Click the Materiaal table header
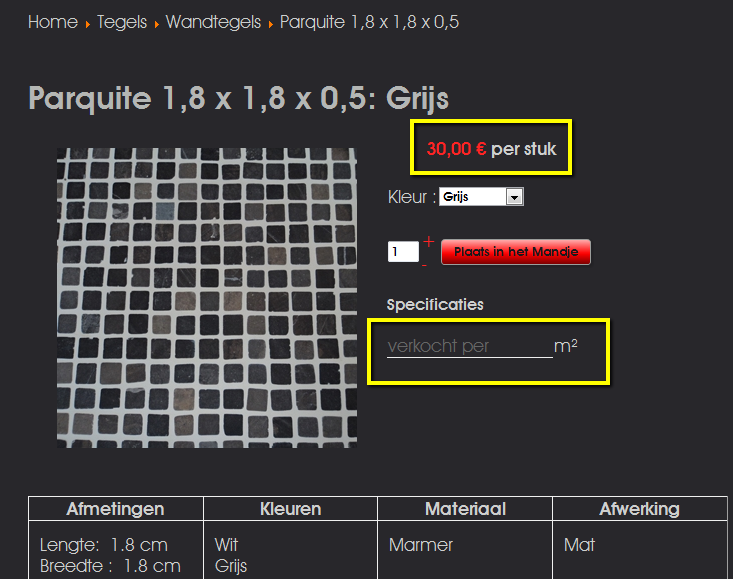This screenshot has width=733, height=579. click(x=466, y=509)
